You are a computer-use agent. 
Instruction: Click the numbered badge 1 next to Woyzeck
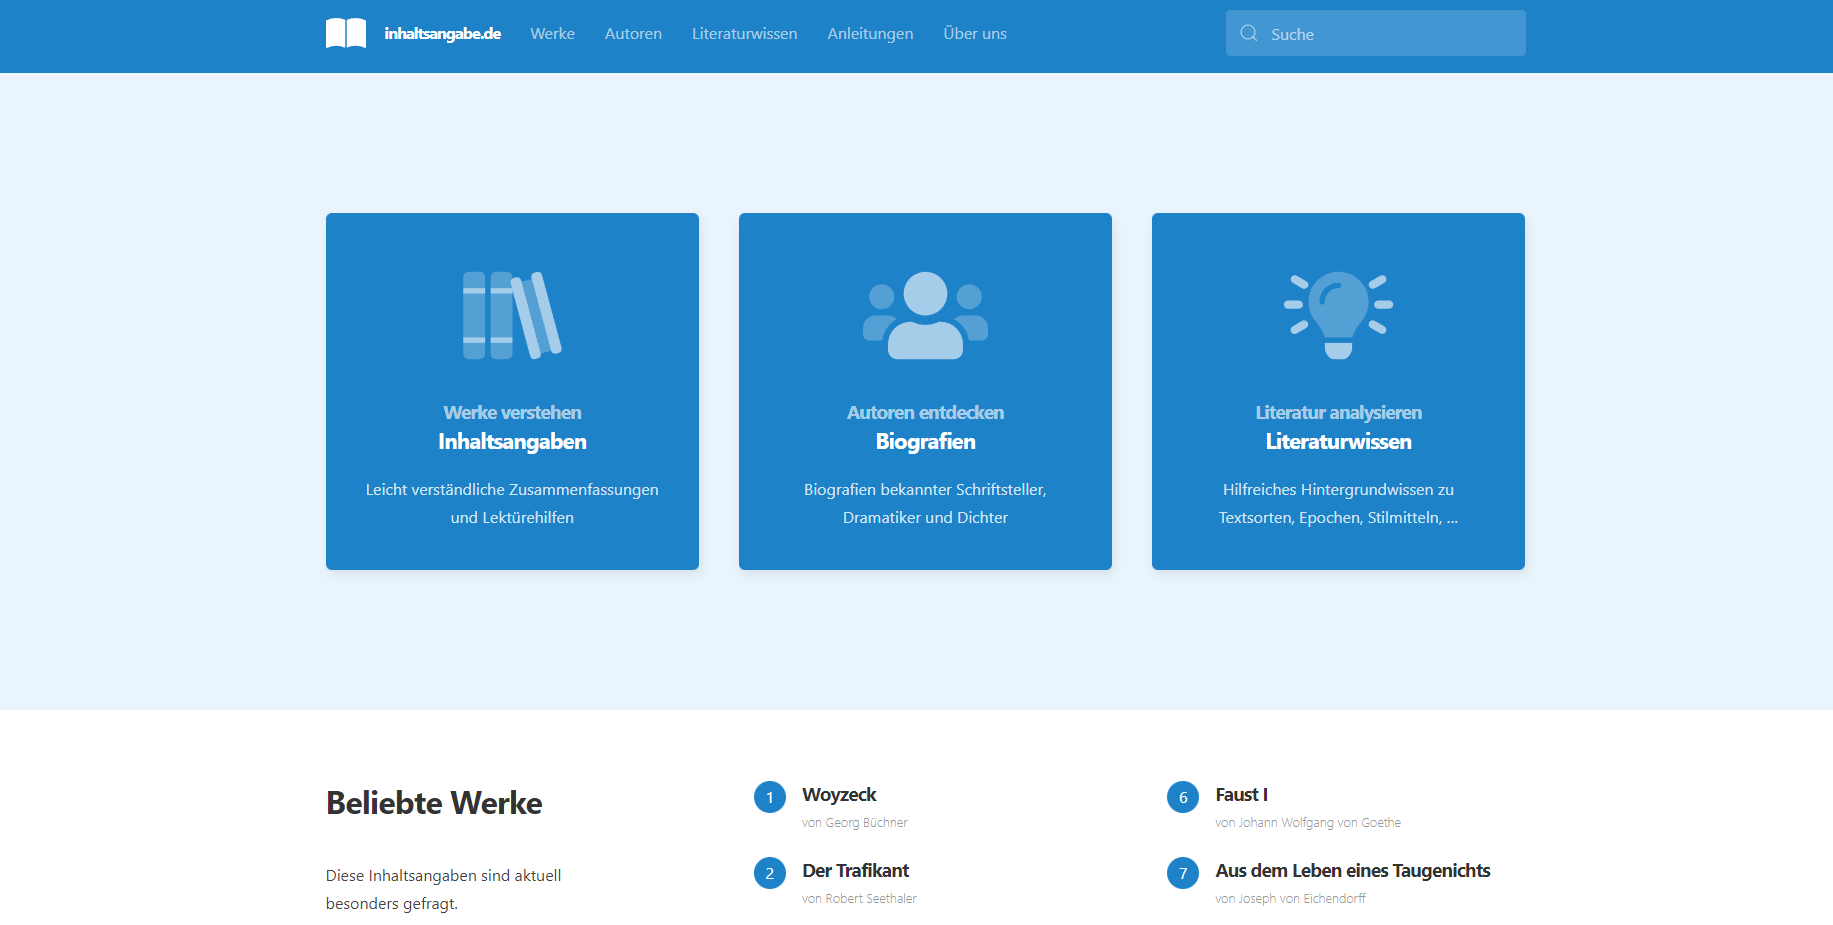[x=769, y=798]
